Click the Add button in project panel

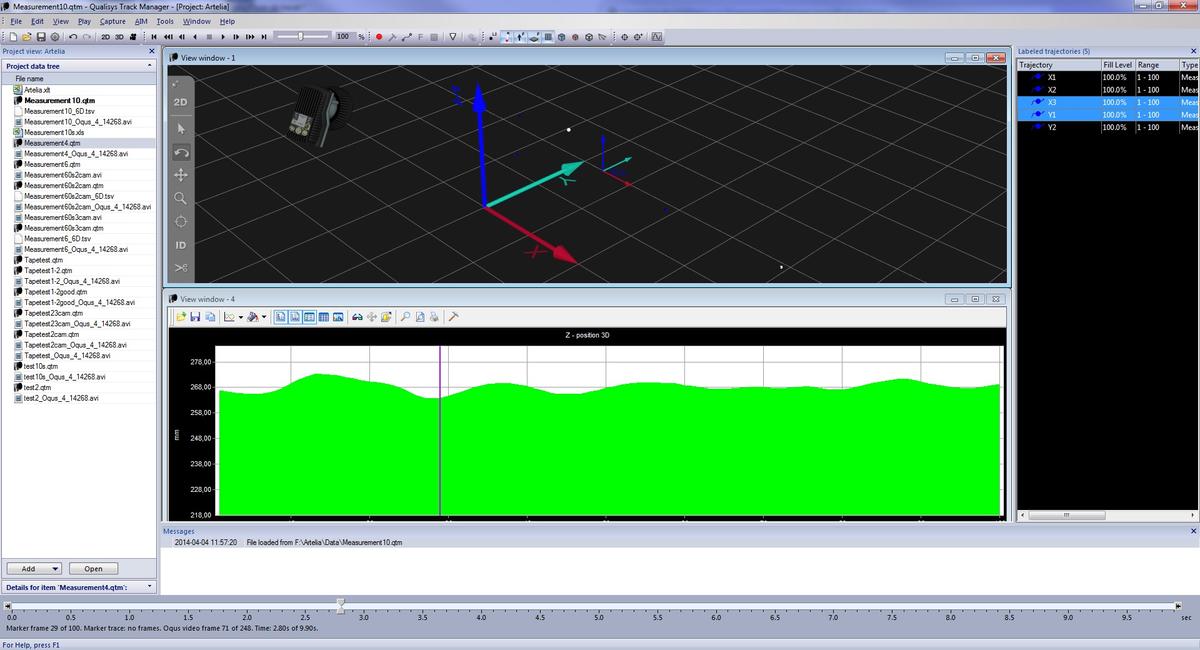pos(34,568)
